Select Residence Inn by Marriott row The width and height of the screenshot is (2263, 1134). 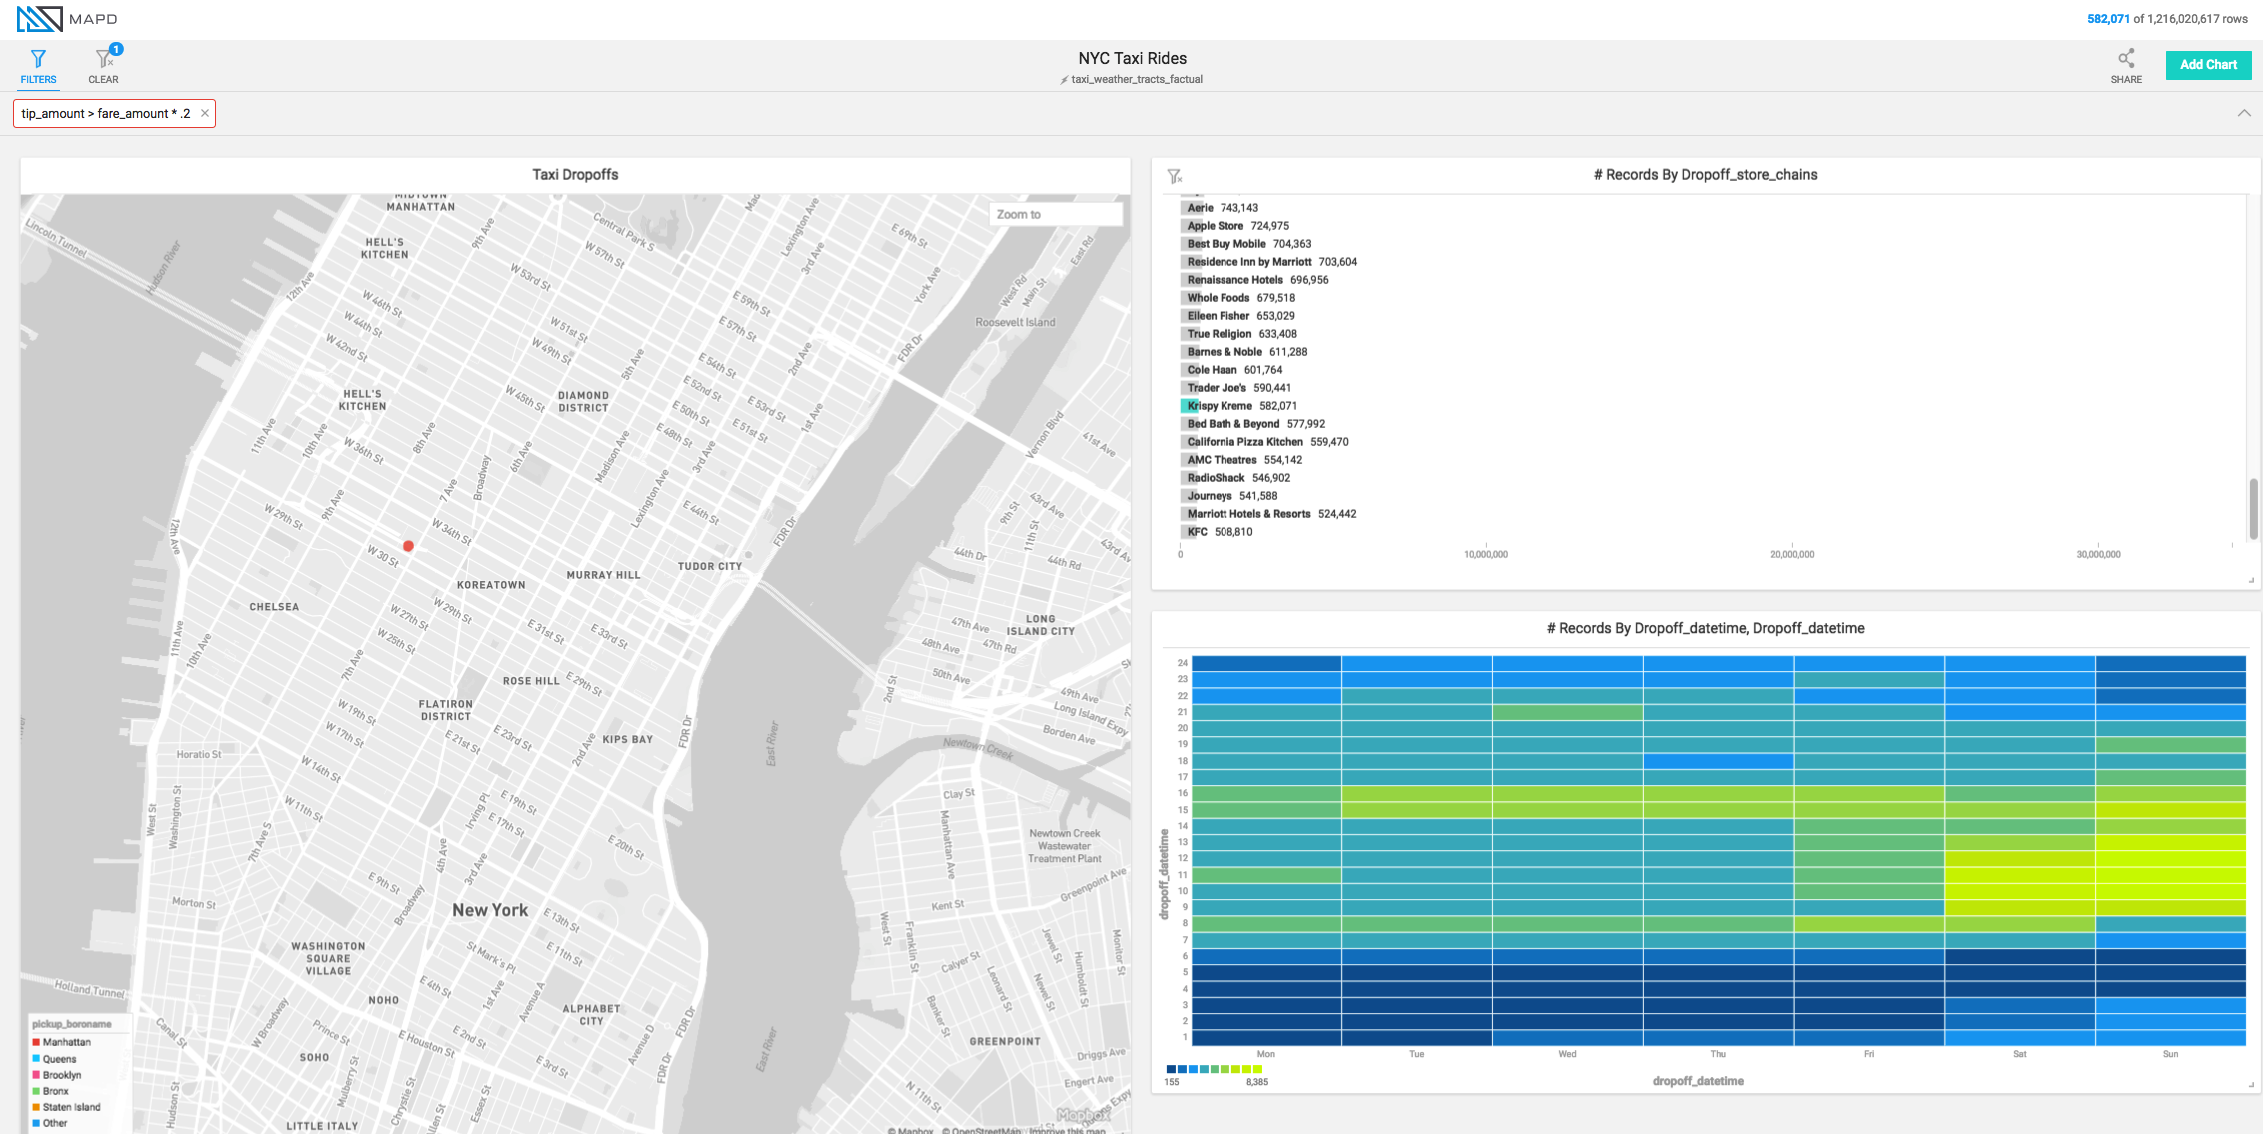click(1271, 262)
